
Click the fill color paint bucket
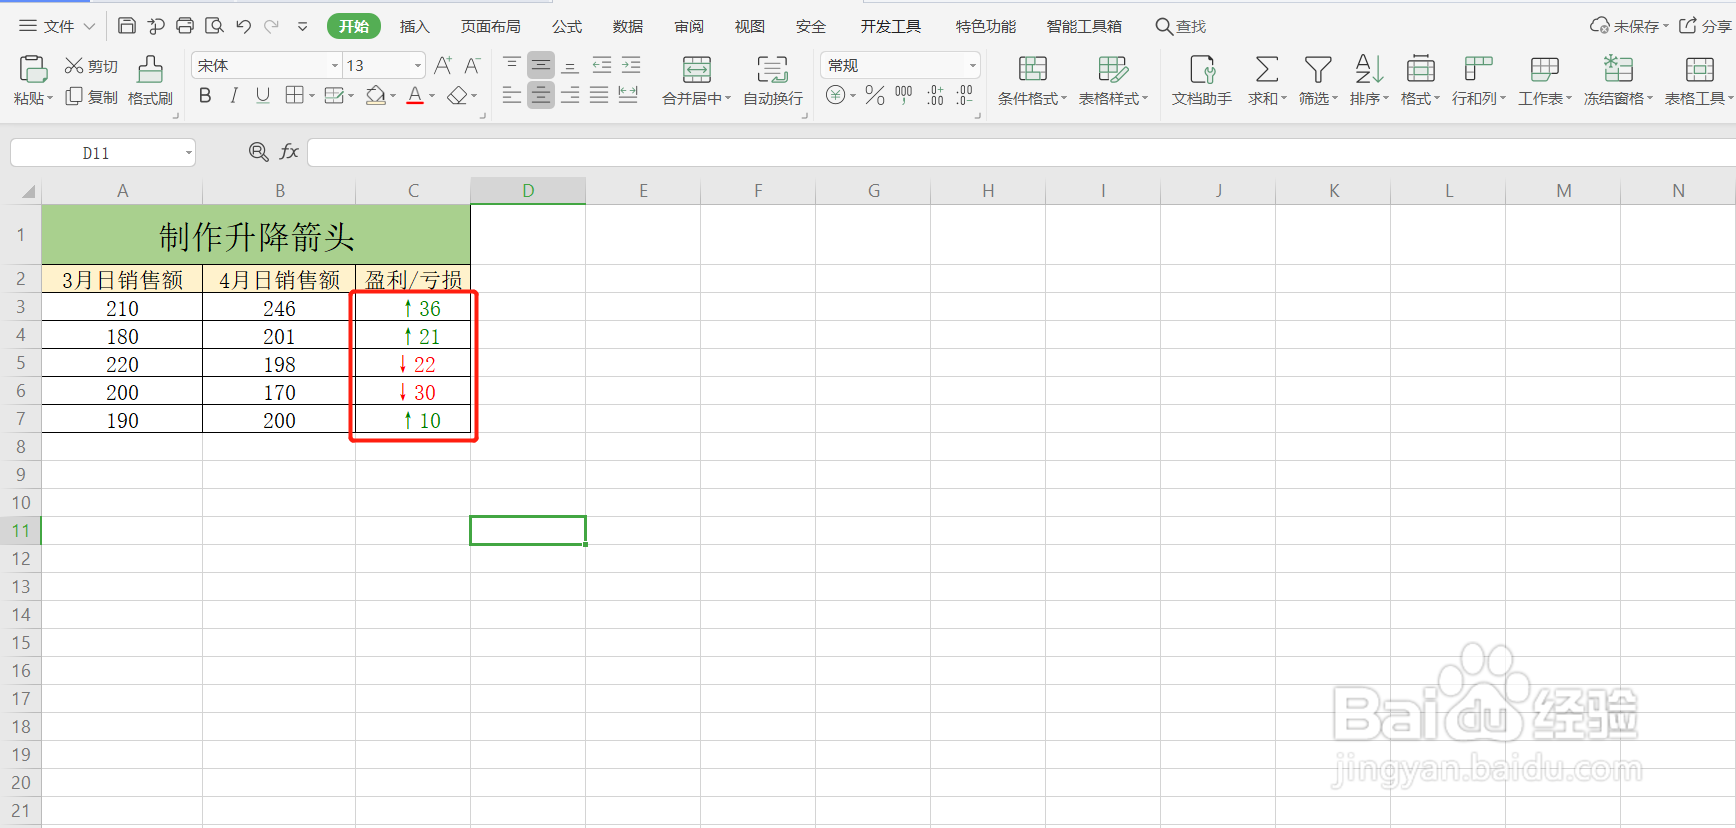376,95
